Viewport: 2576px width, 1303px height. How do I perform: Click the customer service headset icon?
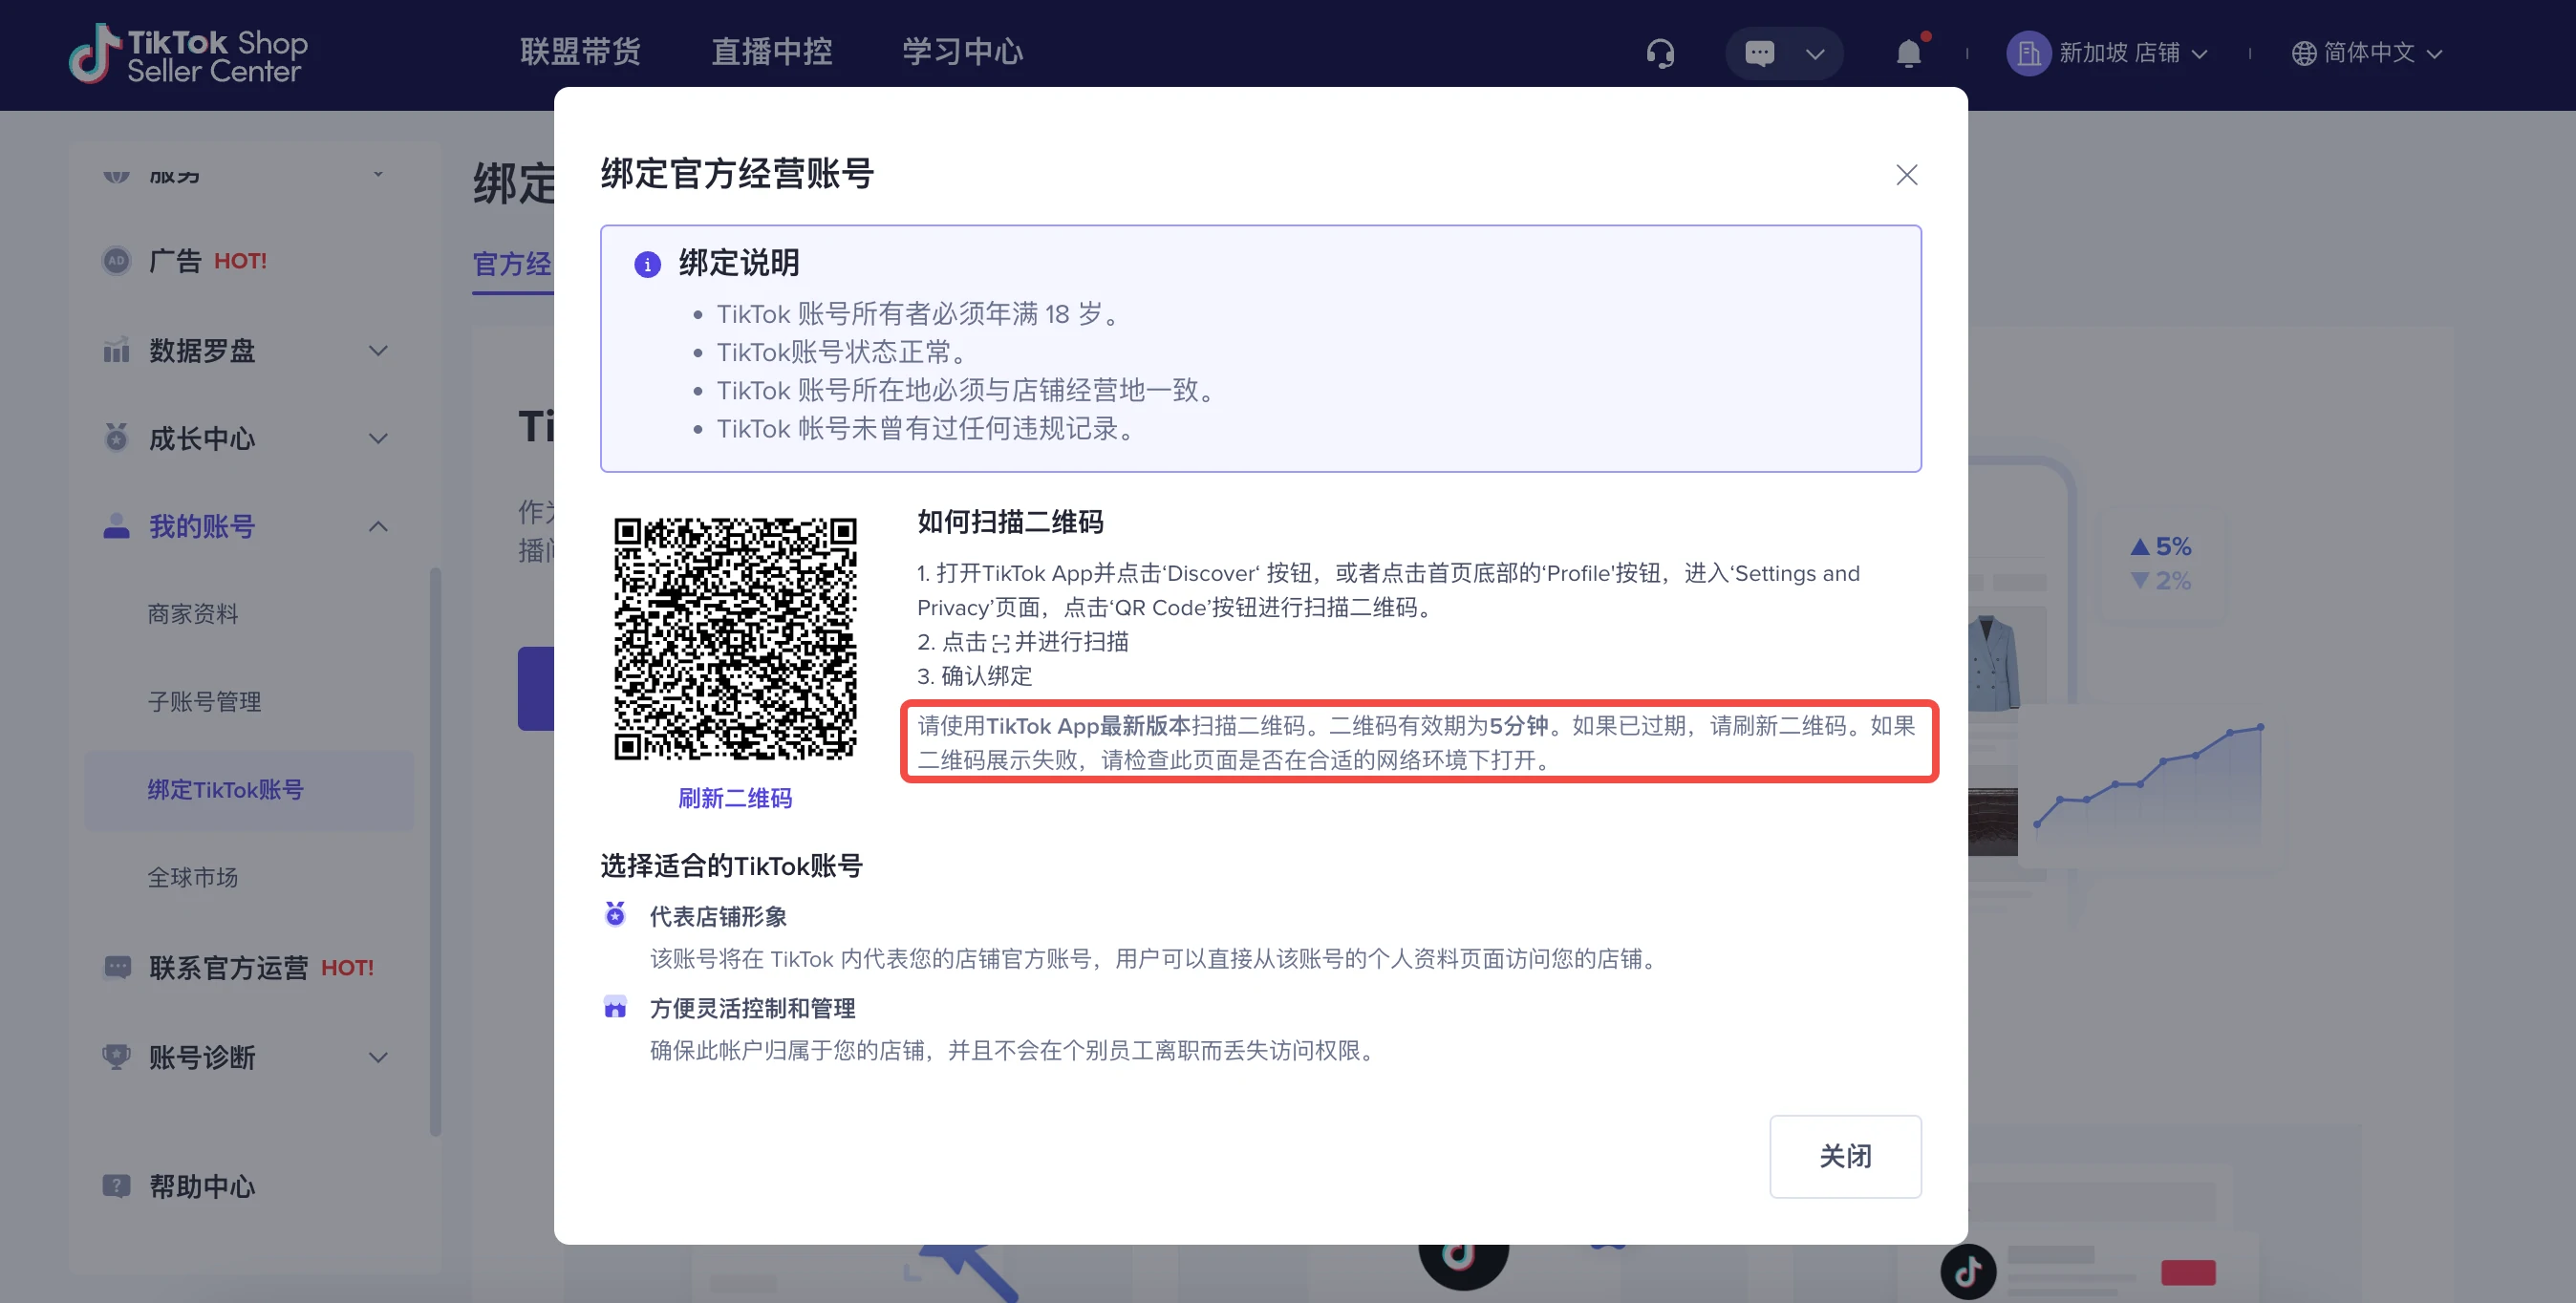click(1660, 53)
